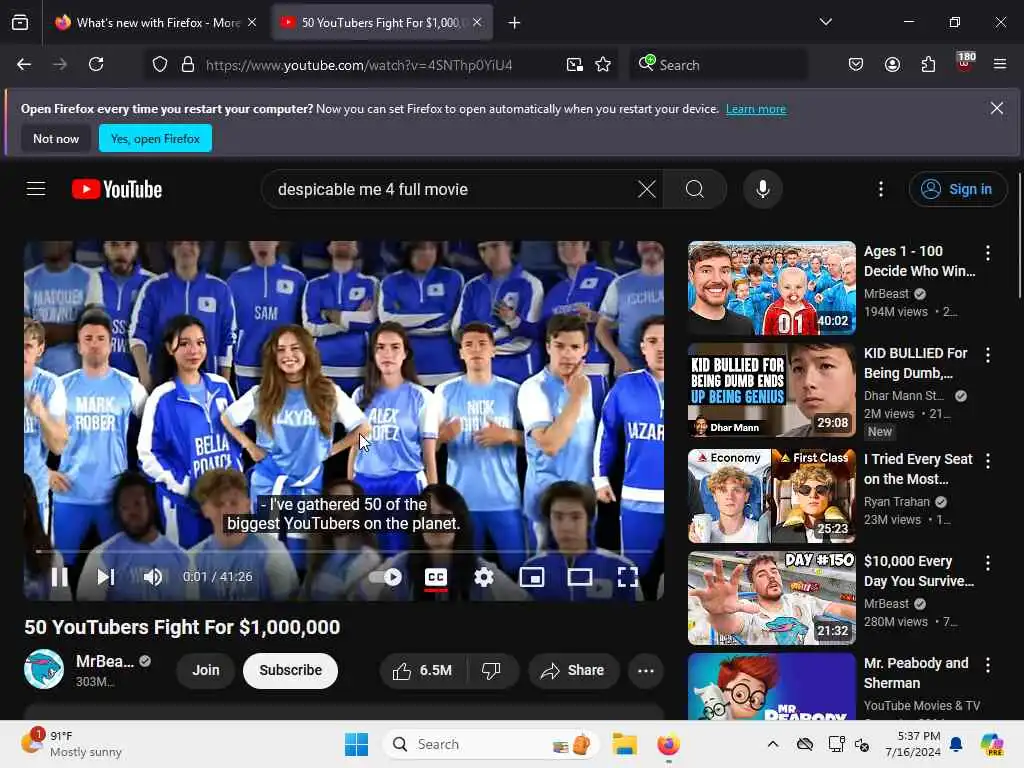1024x768 pixels.
Task: Focus the Firefox Search bar
Action: point(718,65)
